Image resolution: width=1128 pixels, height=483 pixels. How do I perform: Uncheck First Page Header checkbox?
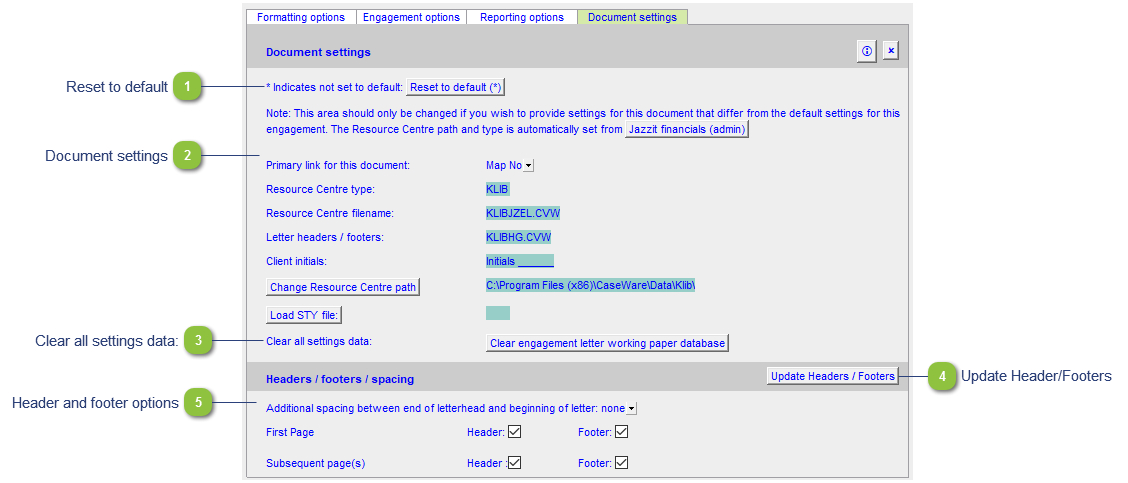coord(514,432)
